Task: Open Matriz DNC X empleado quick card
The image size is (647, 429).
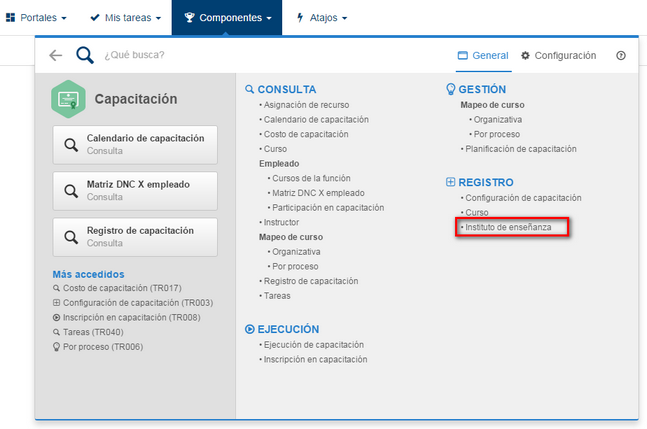Action: click(135, 191)
